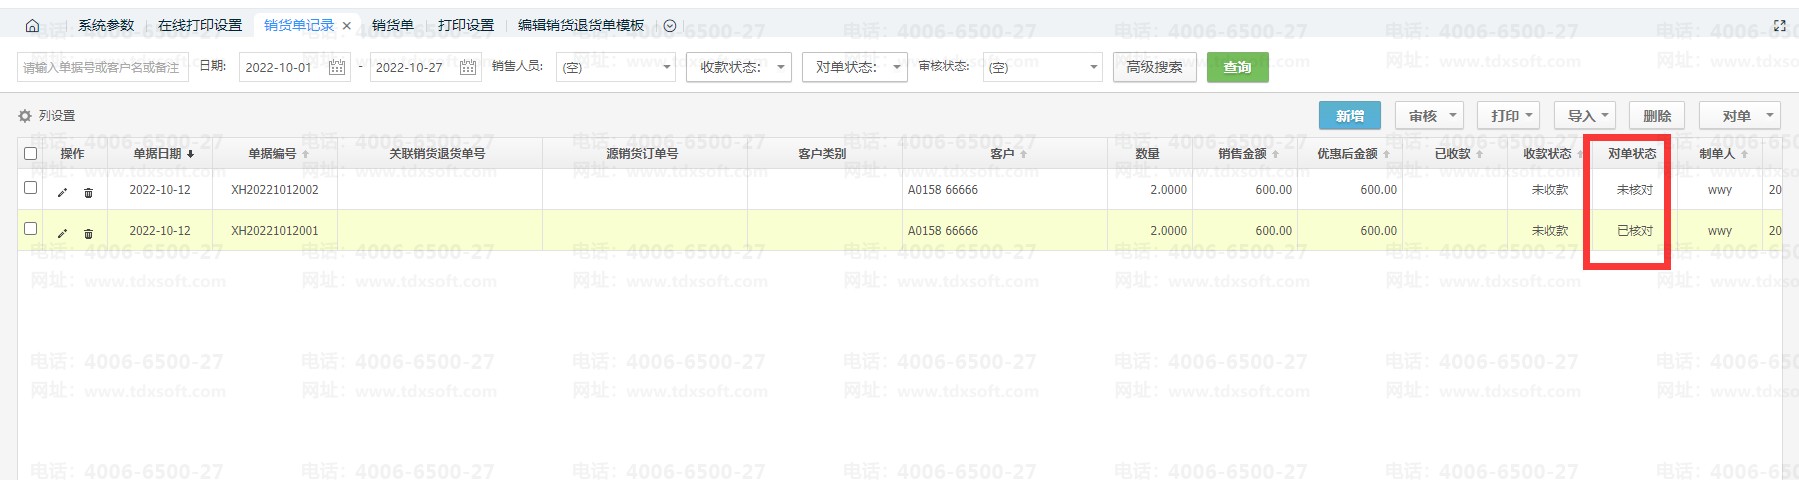Switch to the 系统参数 tab
This screenshot has height=480, width=1799.
105,26
